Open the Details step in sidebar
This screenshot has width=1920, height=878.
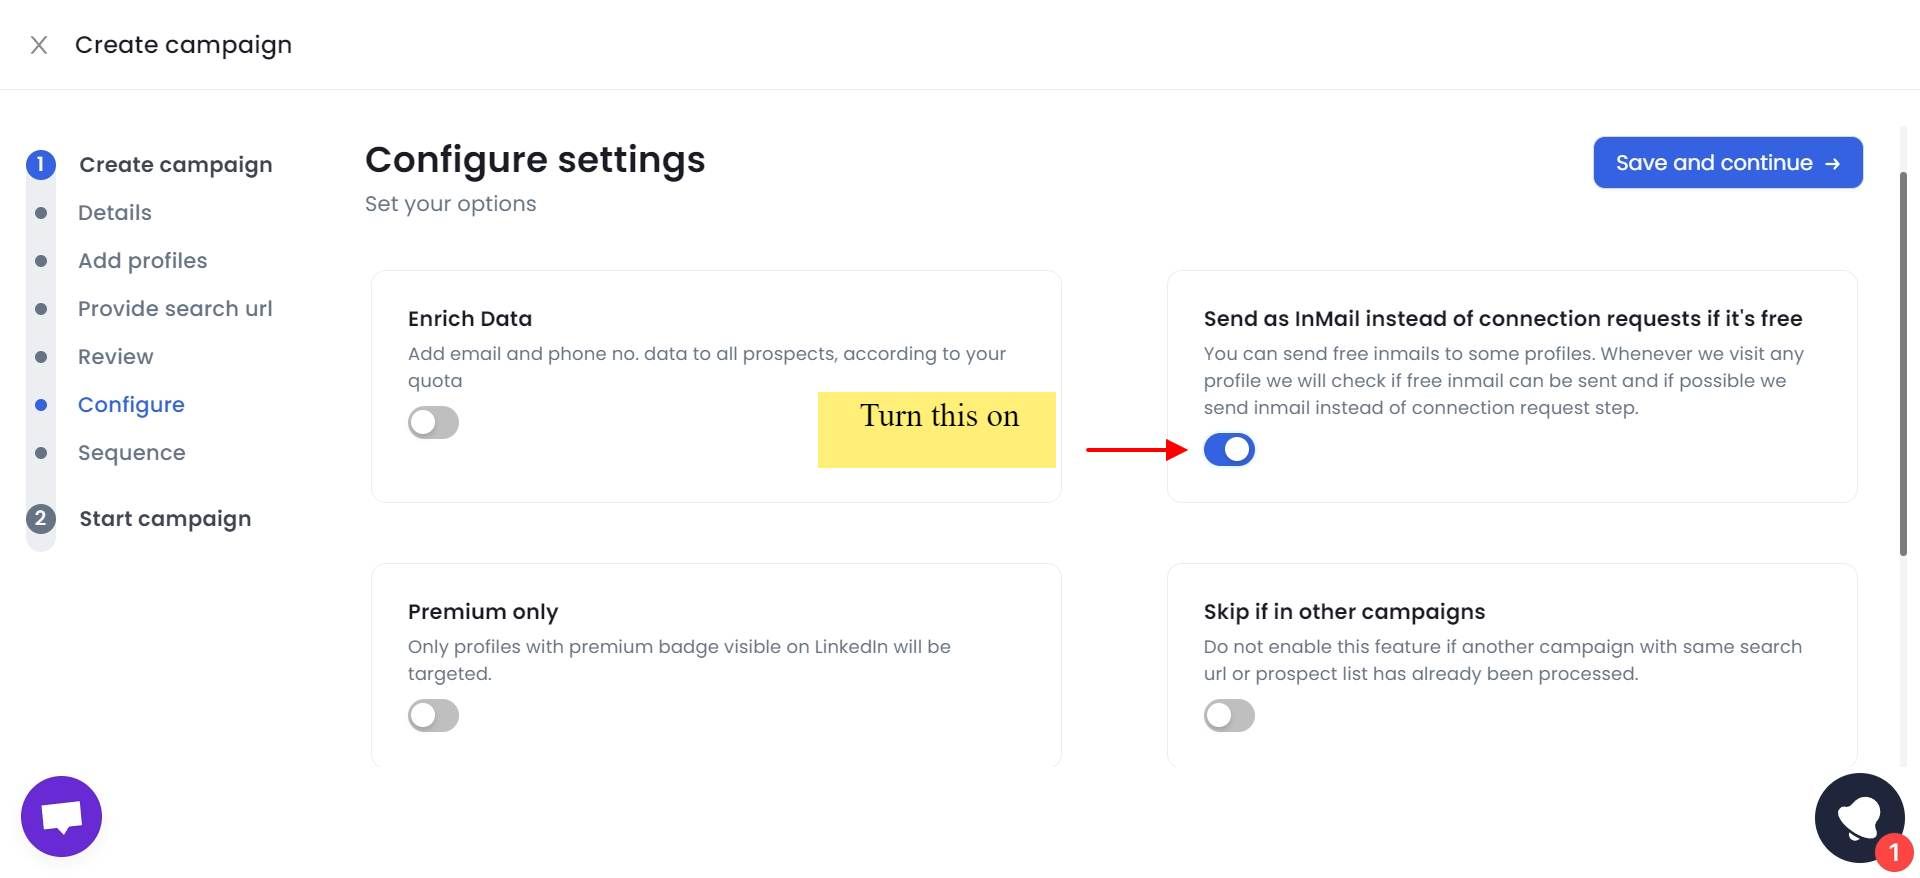[x=114, y=212]
